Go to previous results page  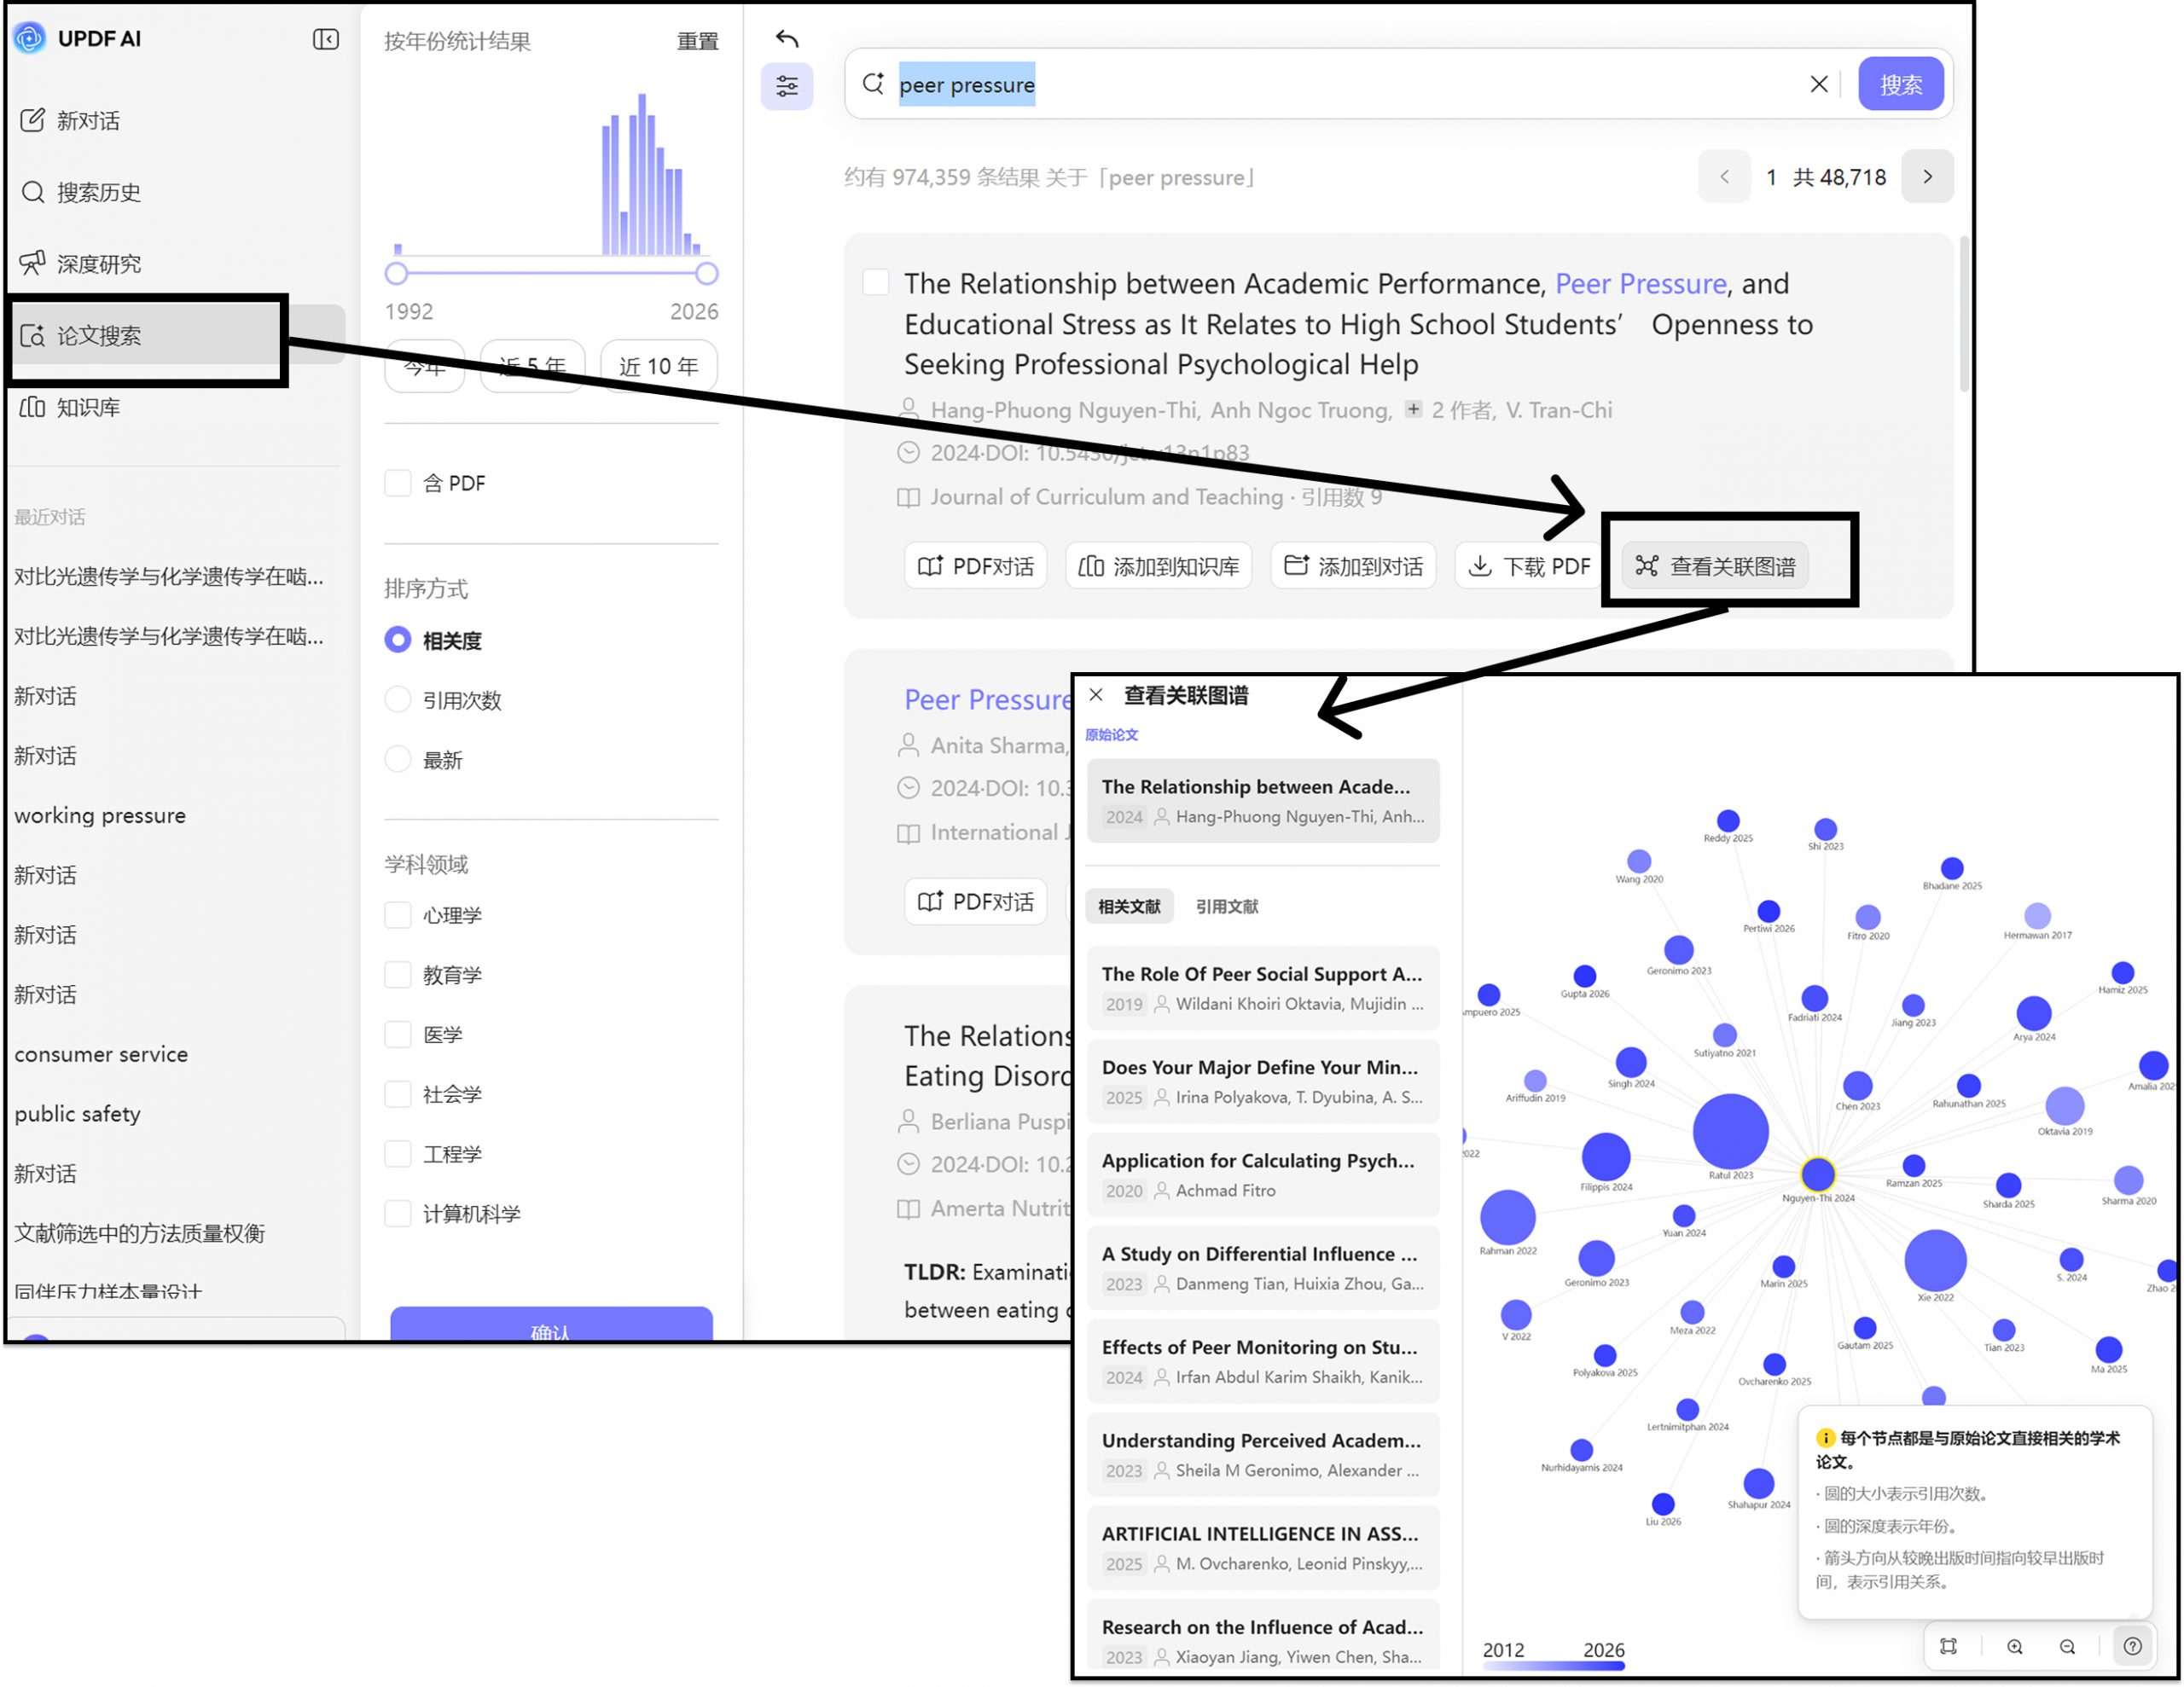point(1724,177)
